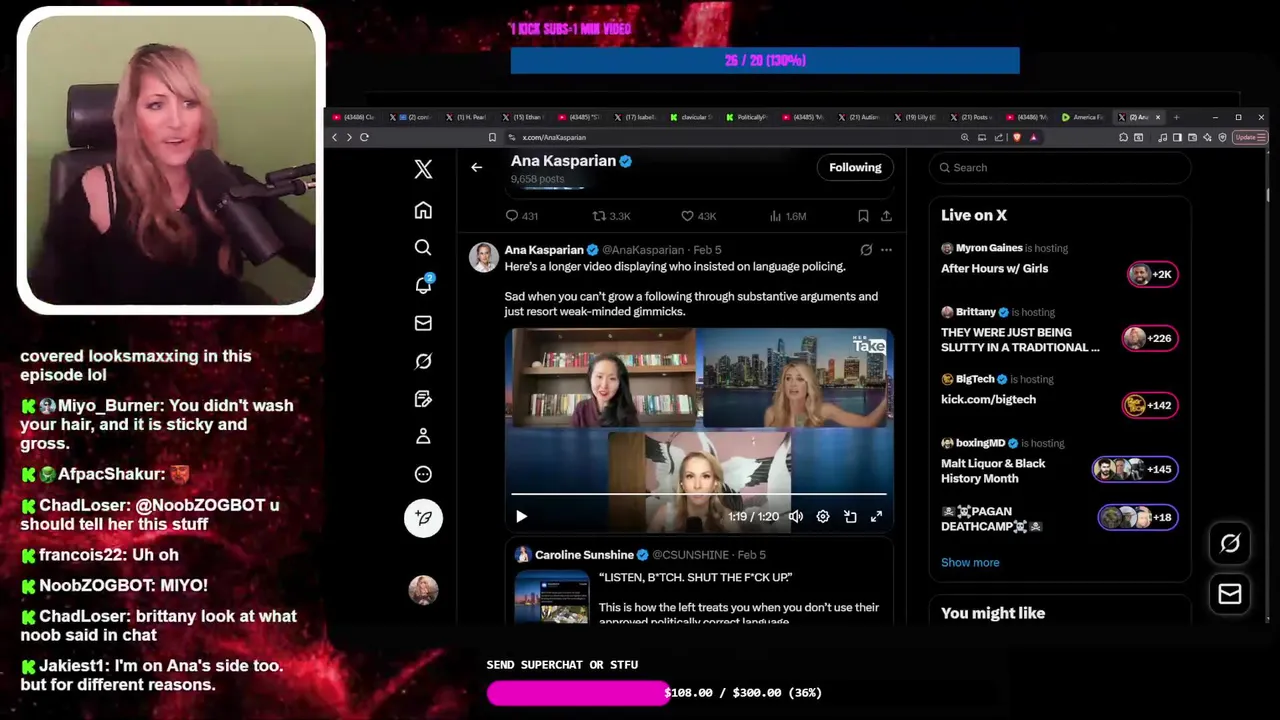Go to Home in X sidebar
1280x720 pixels.
(423, 210)
